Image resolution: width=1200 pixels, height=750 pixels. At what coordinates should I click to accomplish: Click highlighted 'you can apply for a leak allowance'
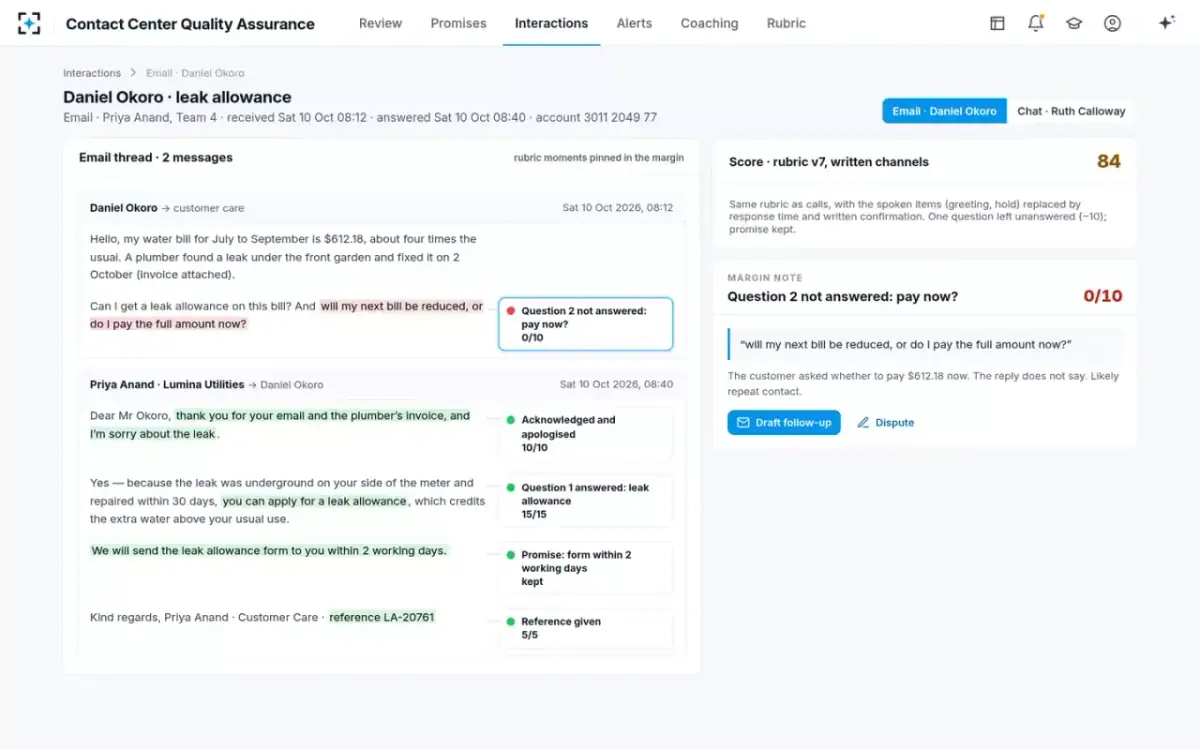pos(315,501)
